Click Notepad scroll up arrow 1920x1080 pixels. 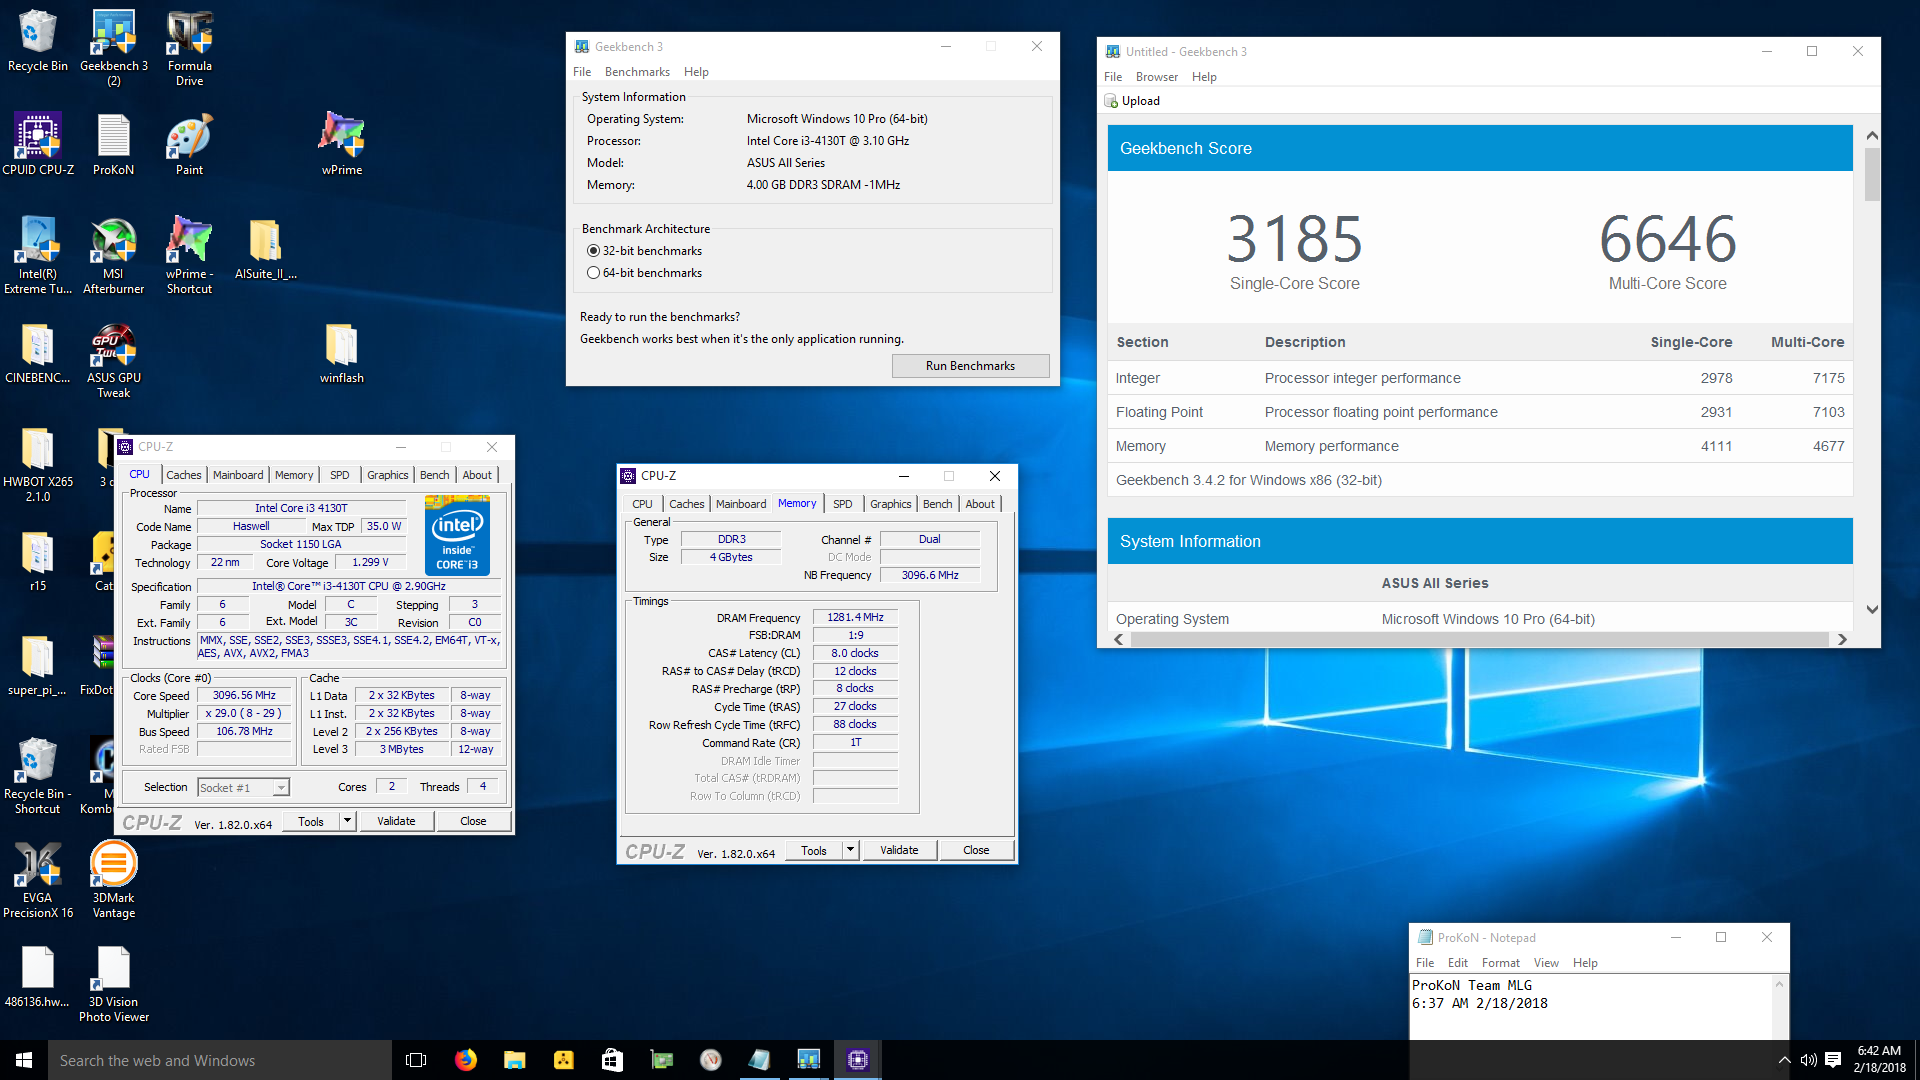click(1779, 984)
